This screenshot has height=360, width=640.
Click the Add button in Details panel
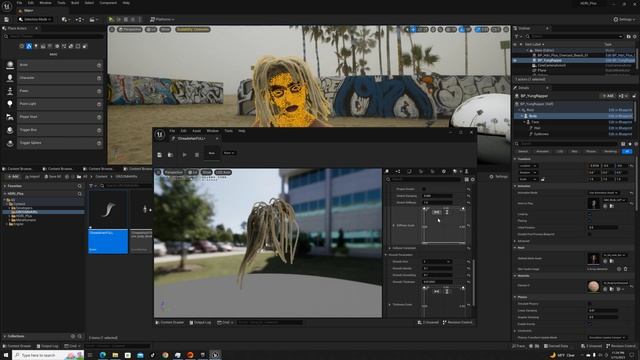click(x=608, y=96)
